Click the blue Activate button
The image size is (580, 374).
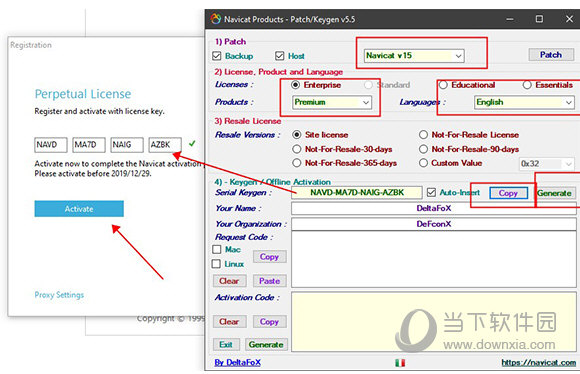pos(79,209)
